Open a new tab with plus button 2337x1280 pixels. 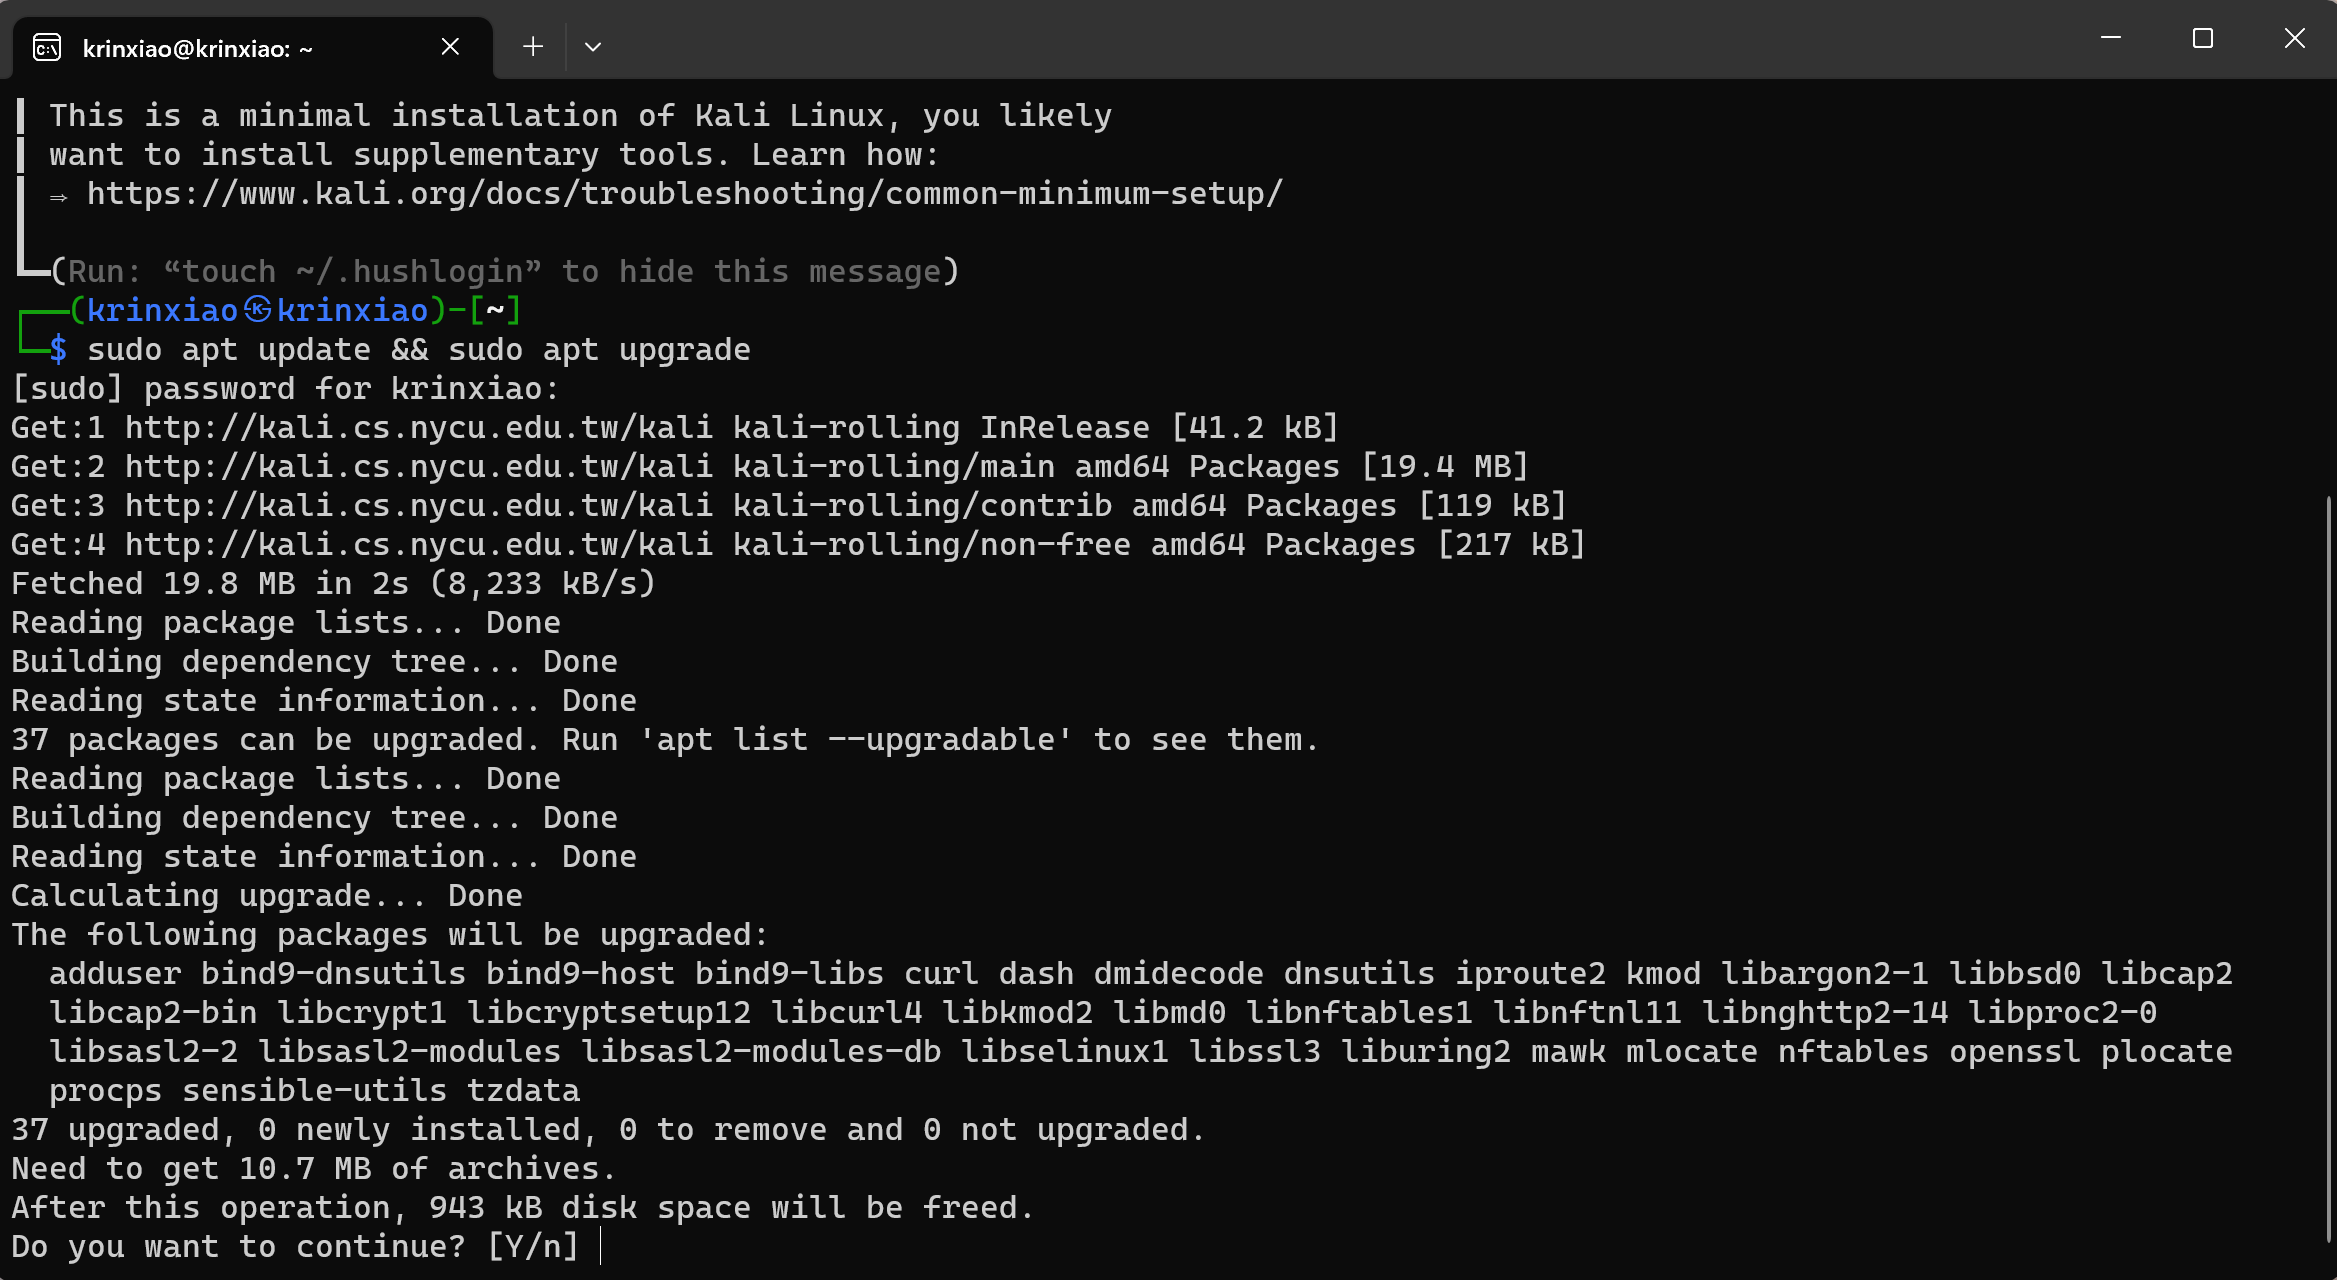click(x=533, y=47)
